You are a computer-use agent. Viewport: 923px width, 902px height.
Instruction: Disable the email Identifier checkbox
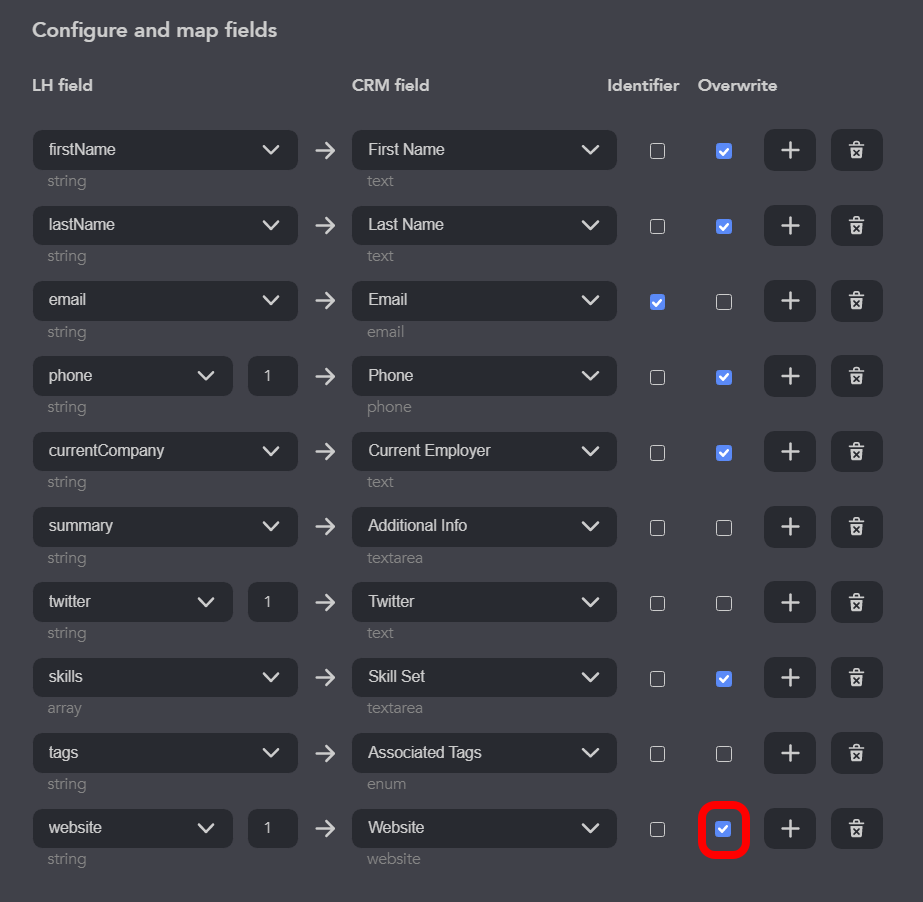tap(658, 302)
